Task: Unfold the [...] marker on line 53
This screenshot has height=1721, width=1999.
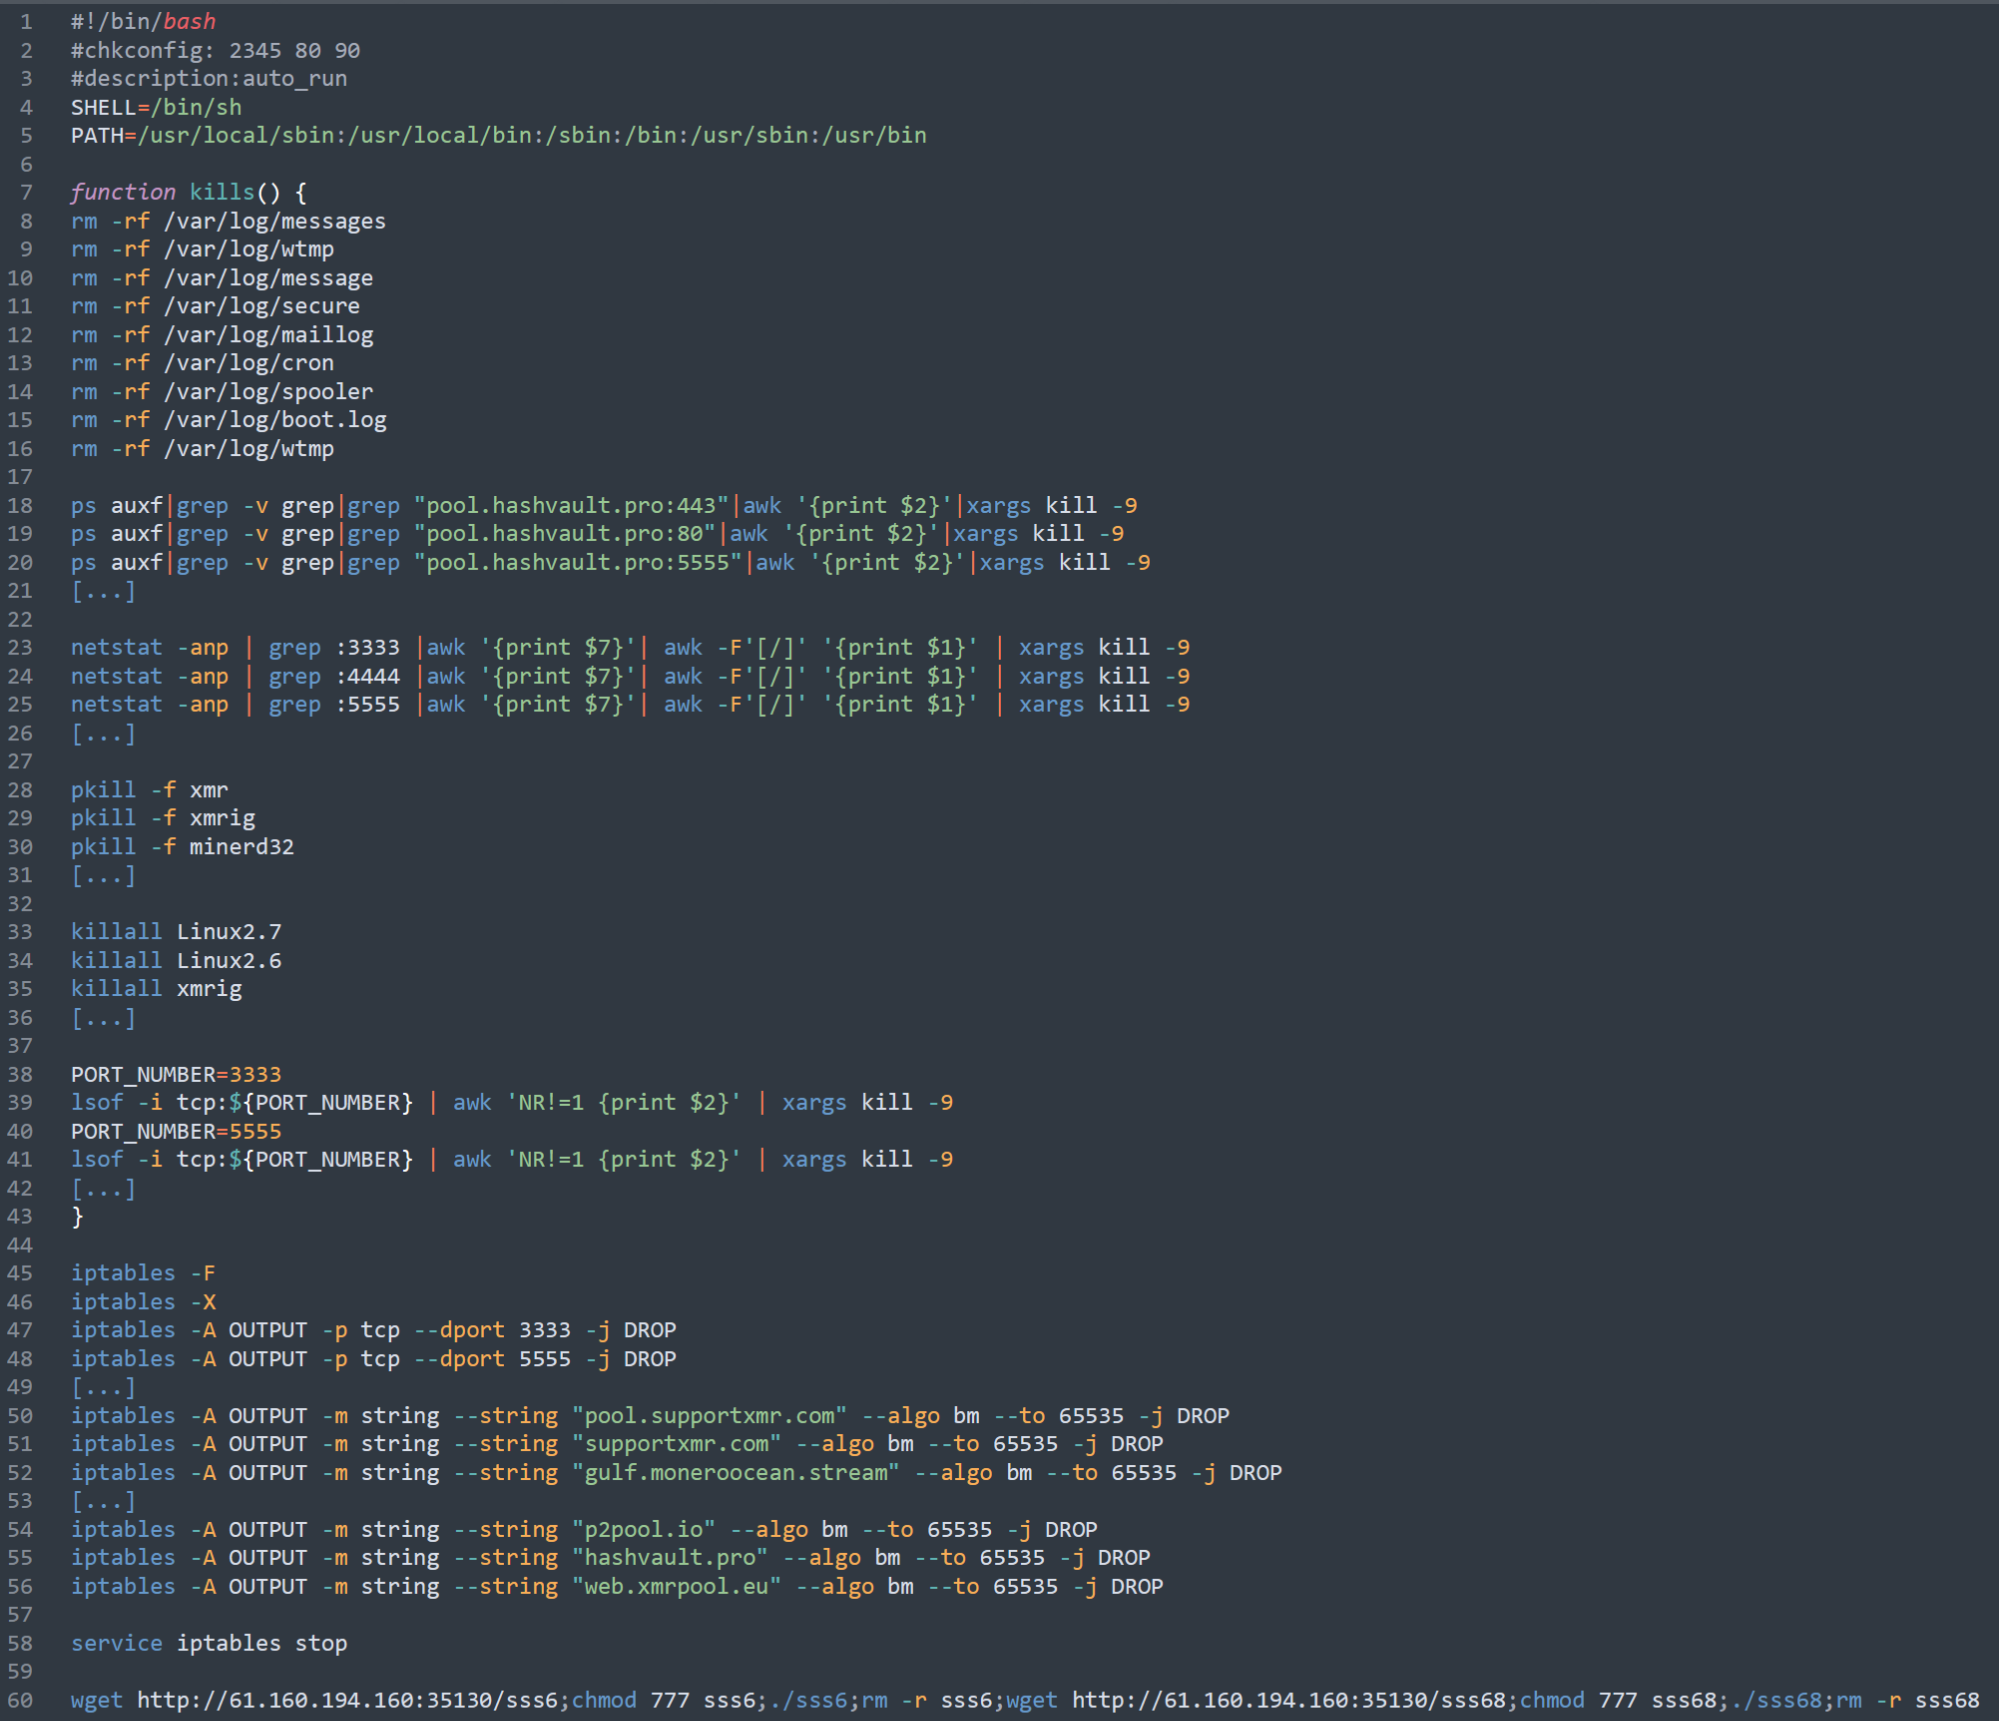Action: 102,1500
